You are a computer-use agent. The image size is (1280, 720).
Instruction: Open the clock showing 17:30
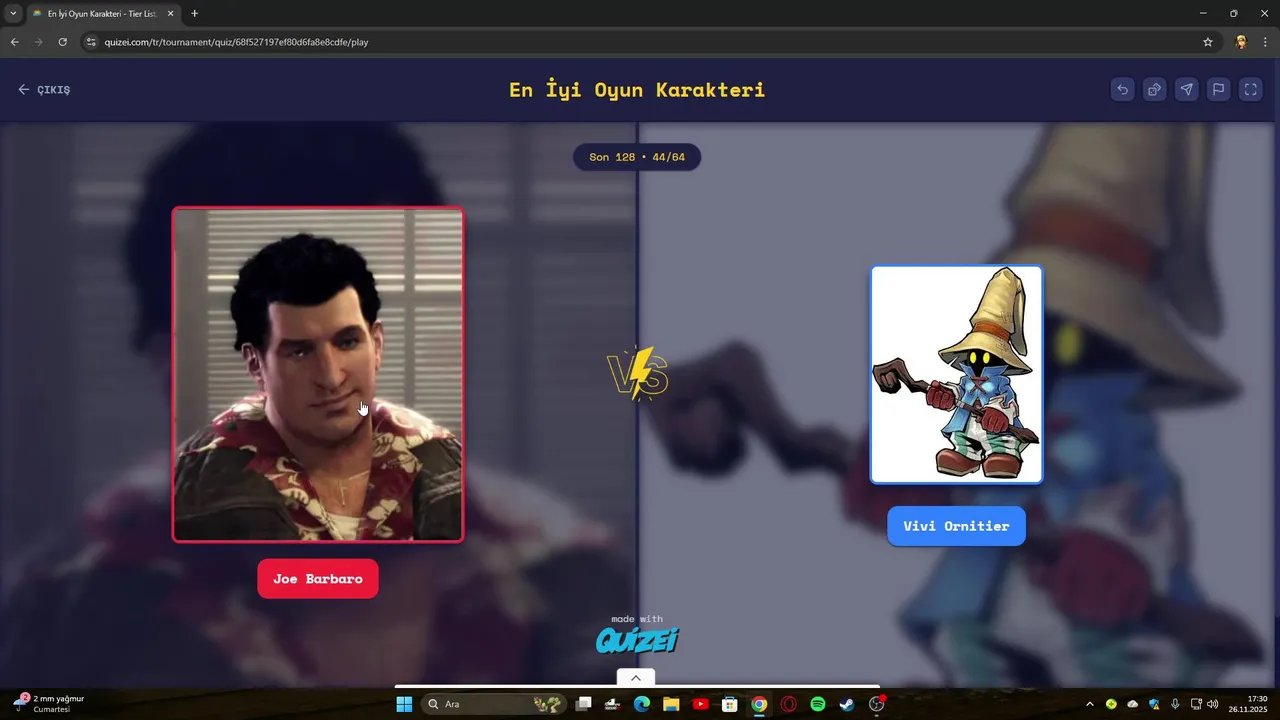click(1250, 704)
